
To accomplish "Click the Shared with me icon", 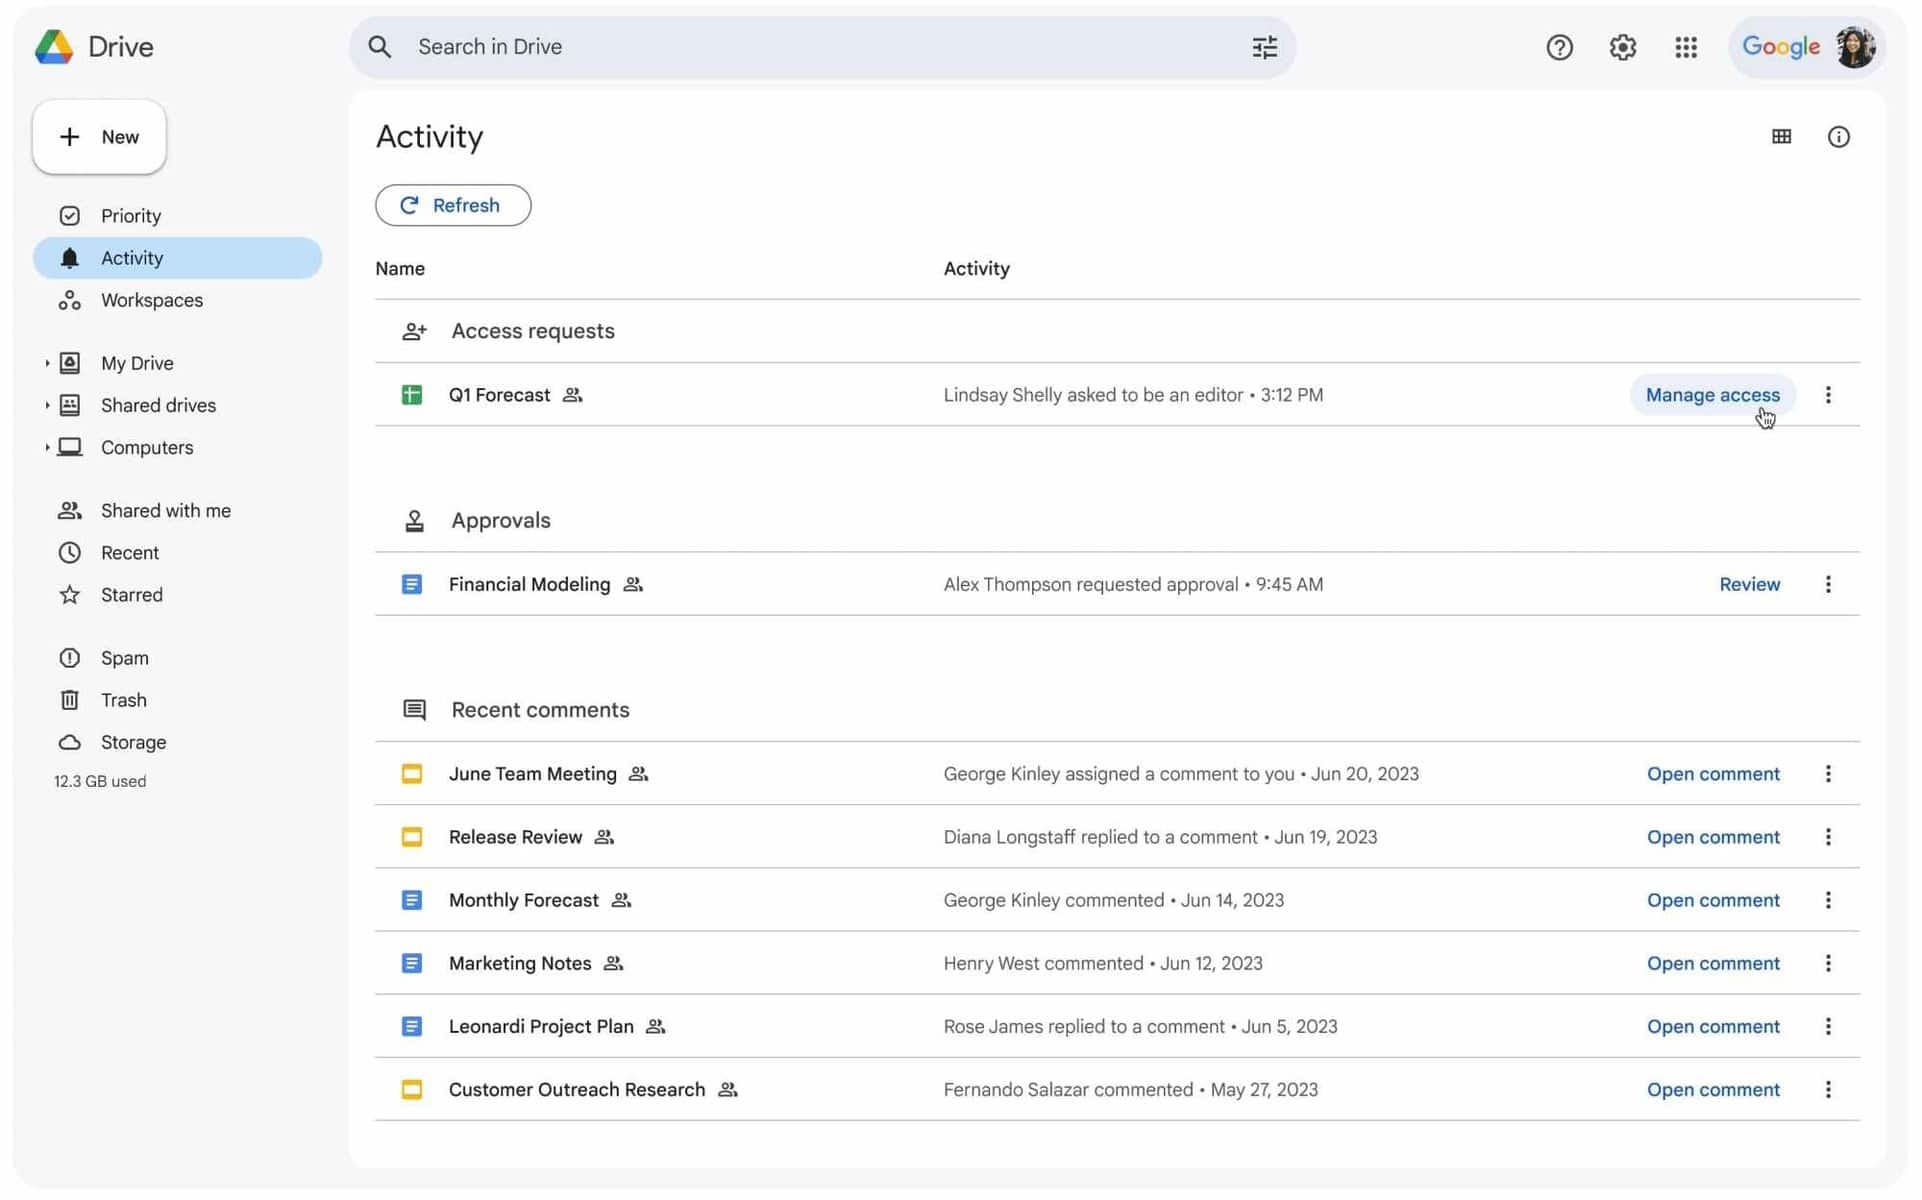I will click(x=68, y=510).
